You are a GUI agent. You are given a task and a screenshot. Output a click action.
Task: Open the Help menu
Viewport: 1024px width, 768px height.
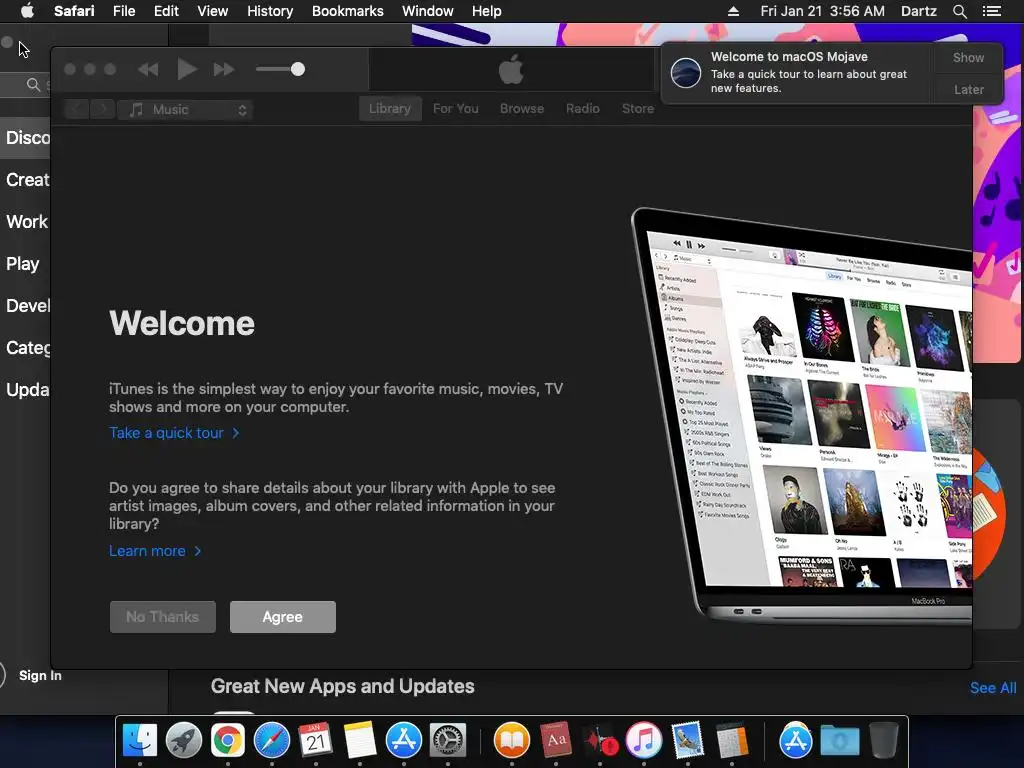pos(487,11)
